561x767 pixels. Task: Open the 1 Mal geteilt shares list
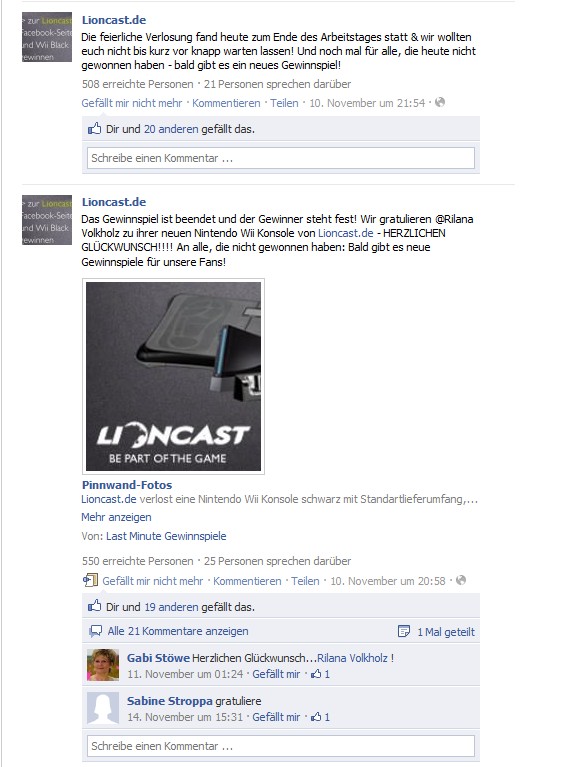[446, 632]
